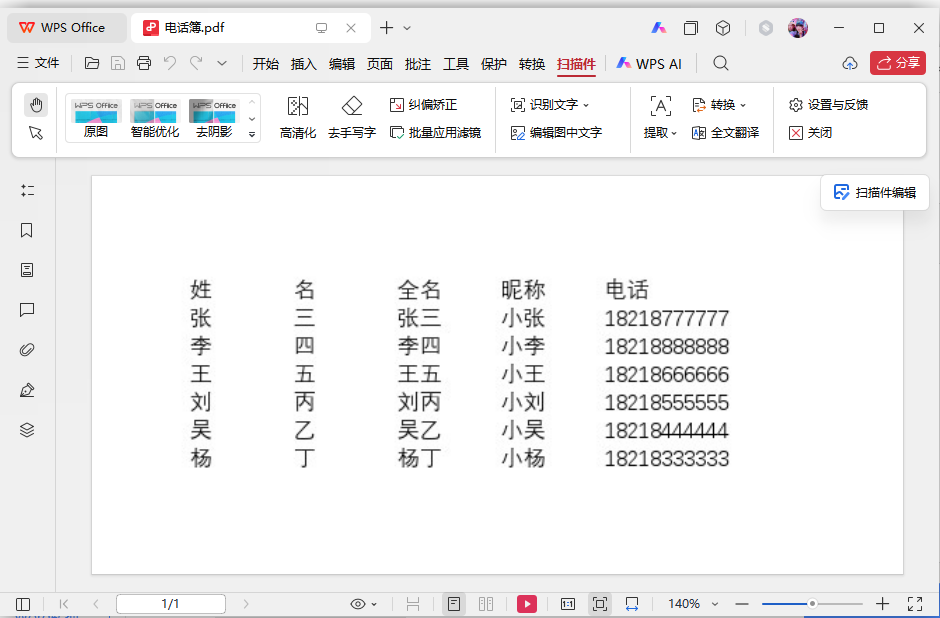The height and width of the screenshot is (618, 940).
Task: Switch to the 批注 tab
Action: click(418, 64)
